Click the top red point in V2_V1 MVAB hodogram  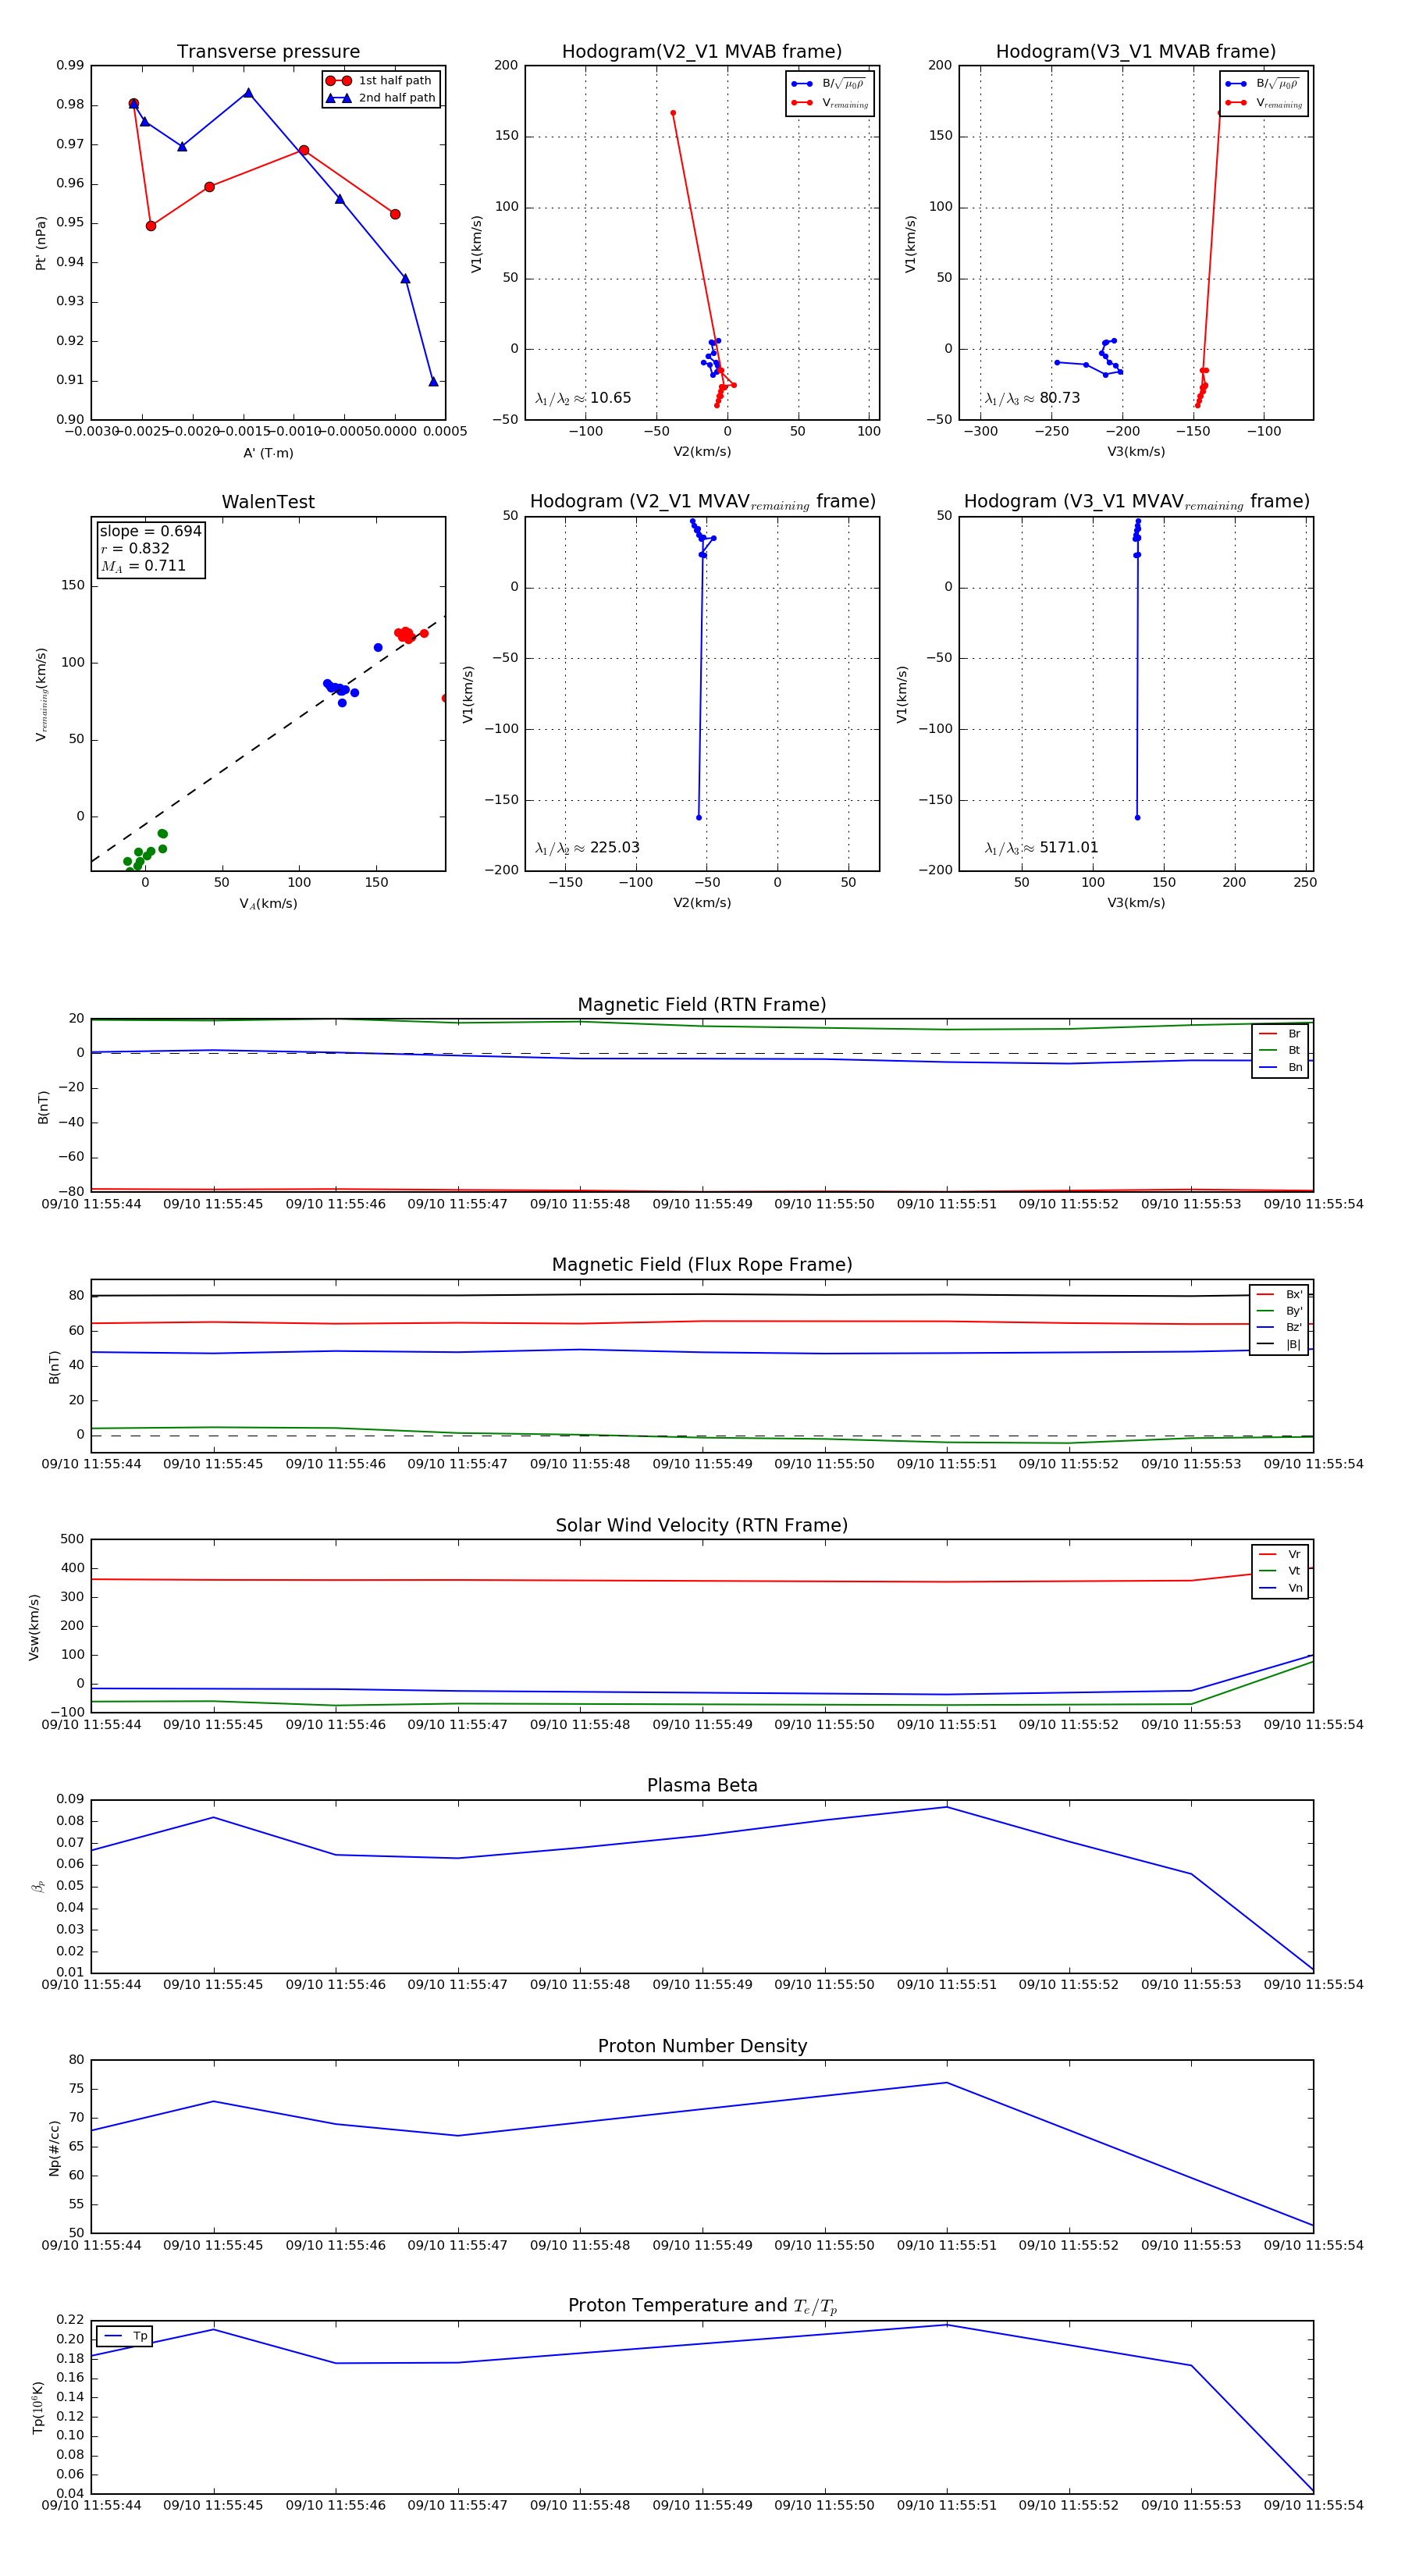[673, 113]
